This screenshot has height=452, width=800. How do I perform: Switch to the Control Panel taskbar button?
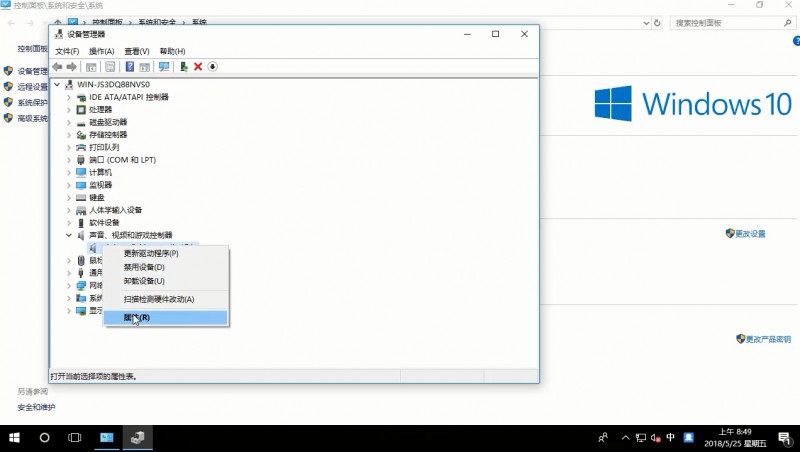click(107, 438)
